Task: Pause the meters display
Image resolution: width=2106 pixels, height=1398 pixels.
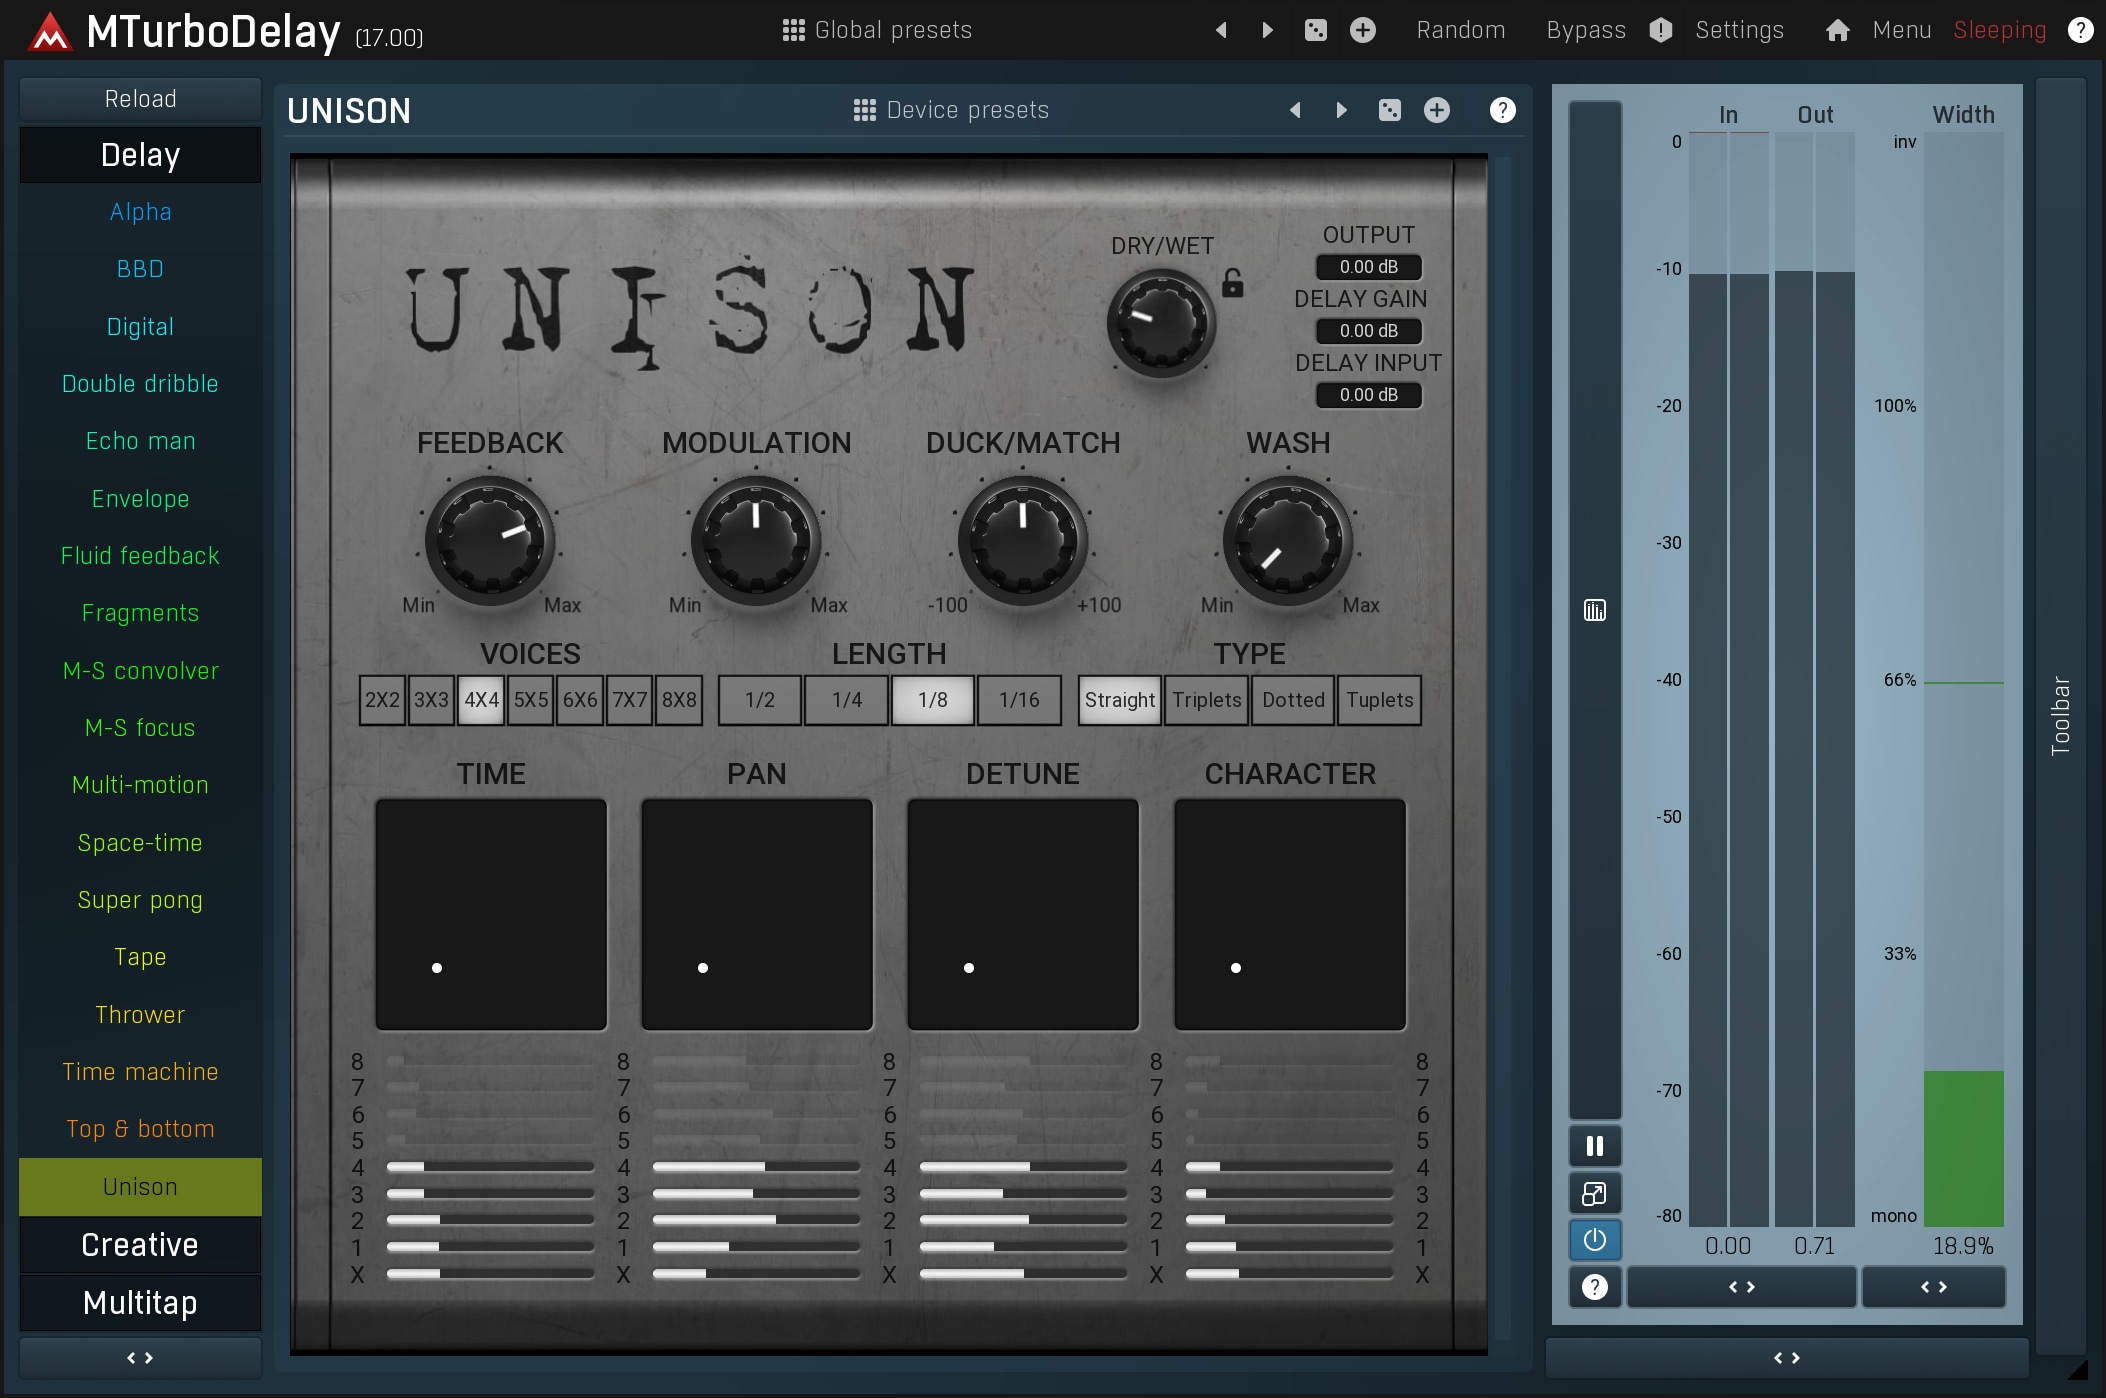Action: pos(1594,1146)
